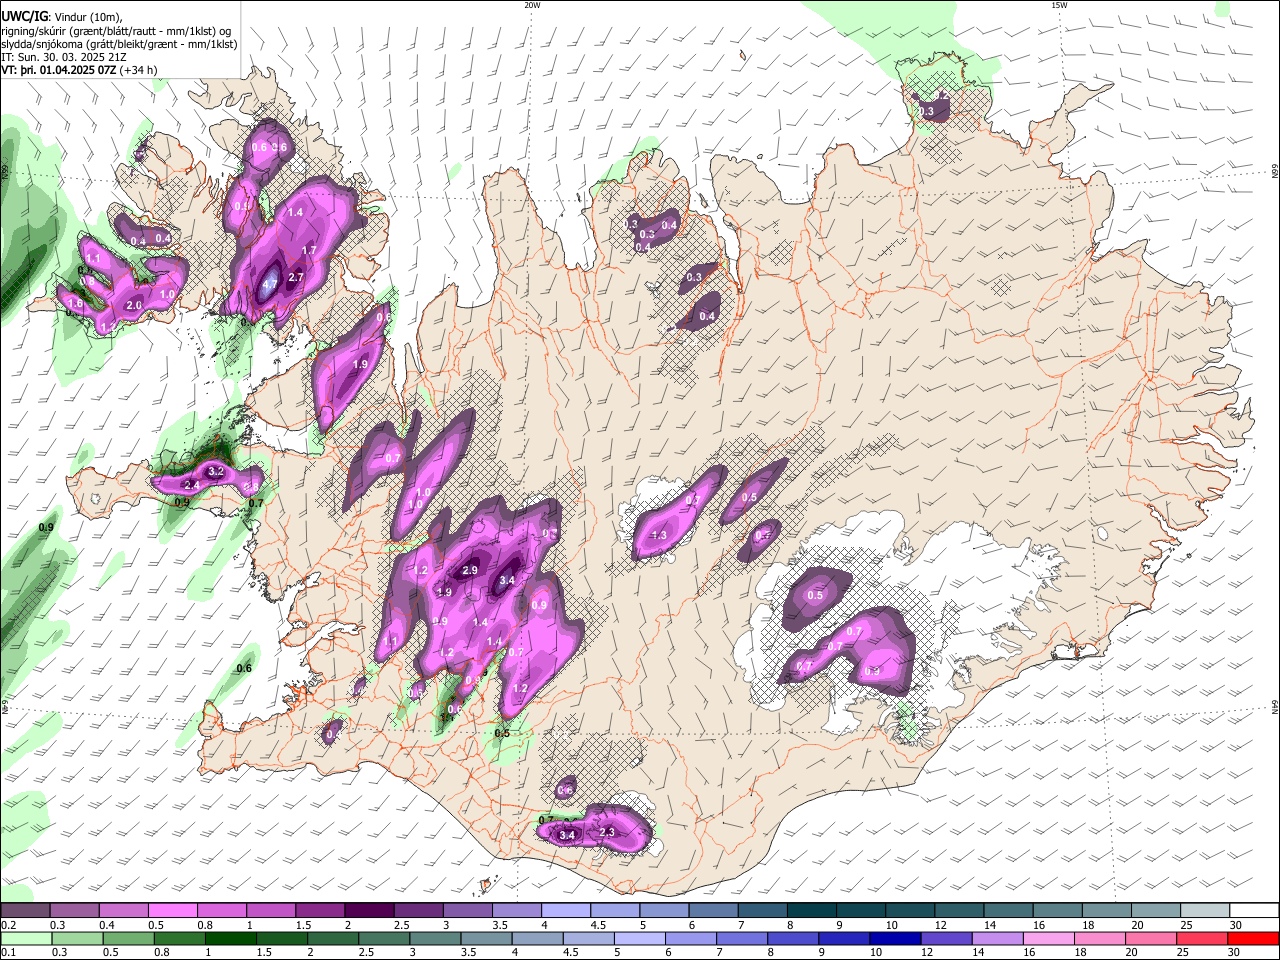Click the deep blue rain swatch between 10 and 12
Image resolution: width=1280 pixels, height=960 pixels.
point(894,938)
